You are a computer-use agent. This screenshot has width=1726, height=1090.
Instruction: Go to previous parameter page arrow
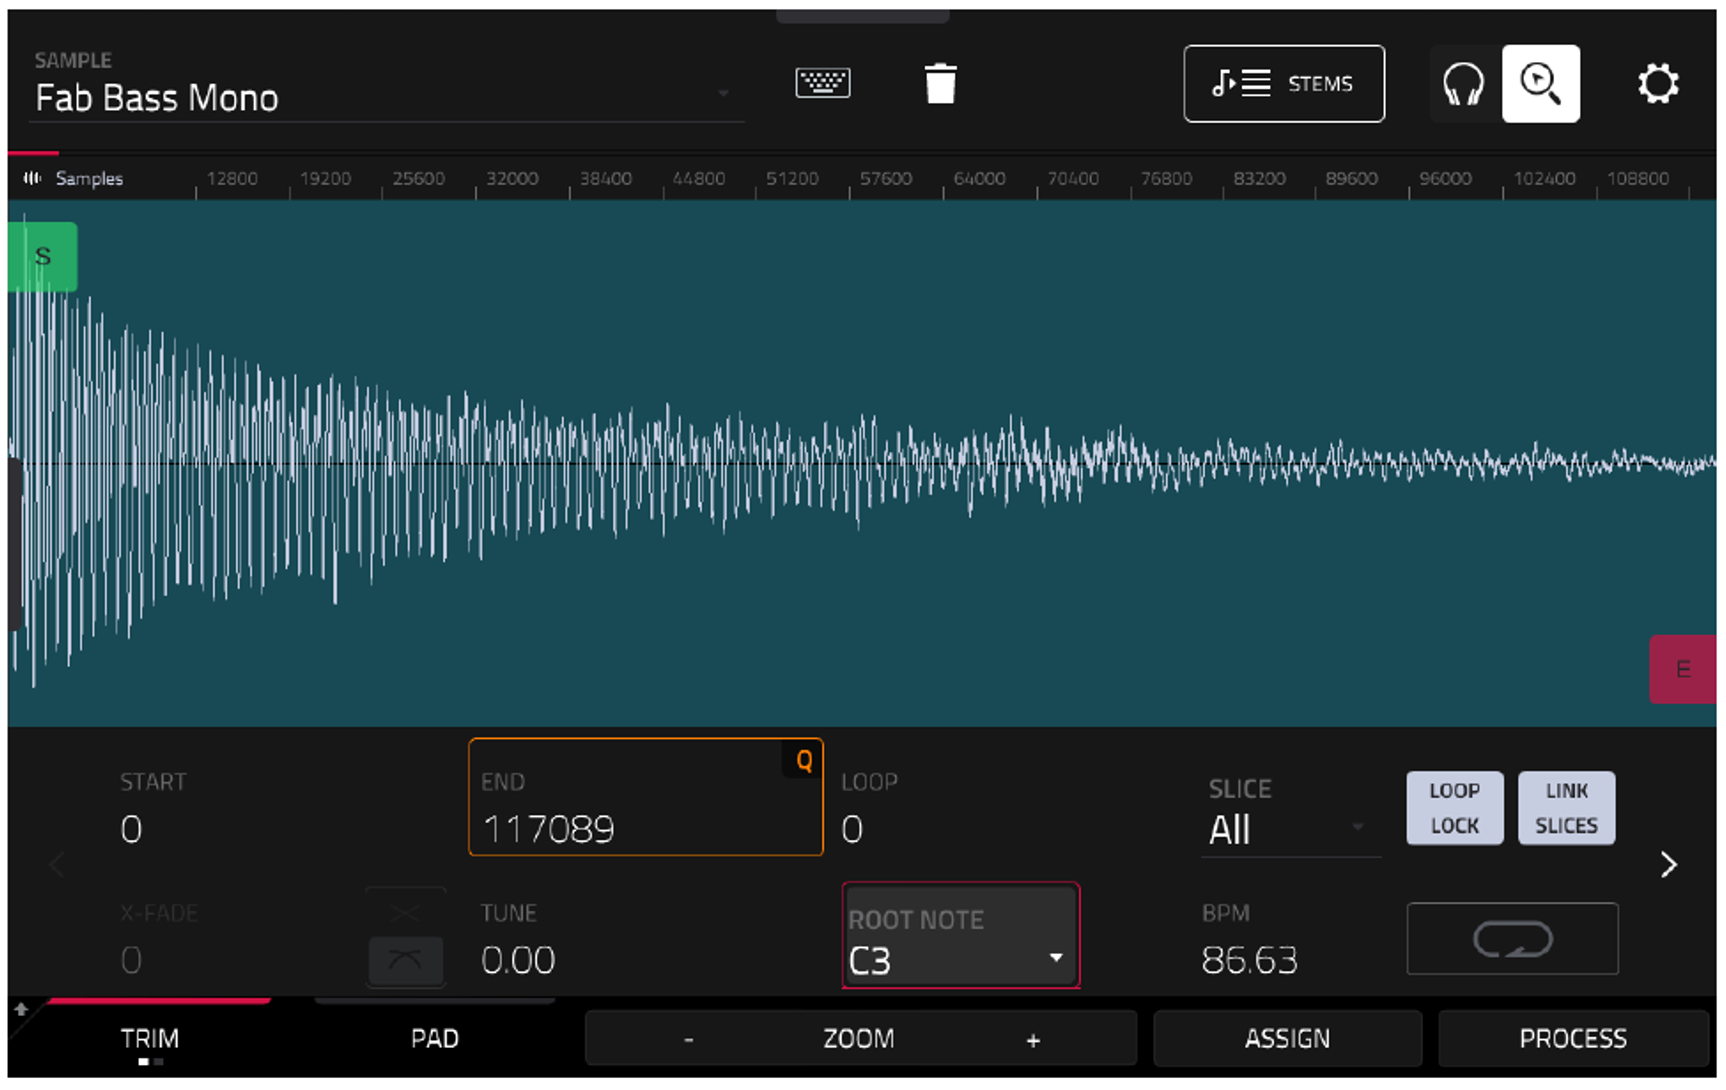point(57,865)
